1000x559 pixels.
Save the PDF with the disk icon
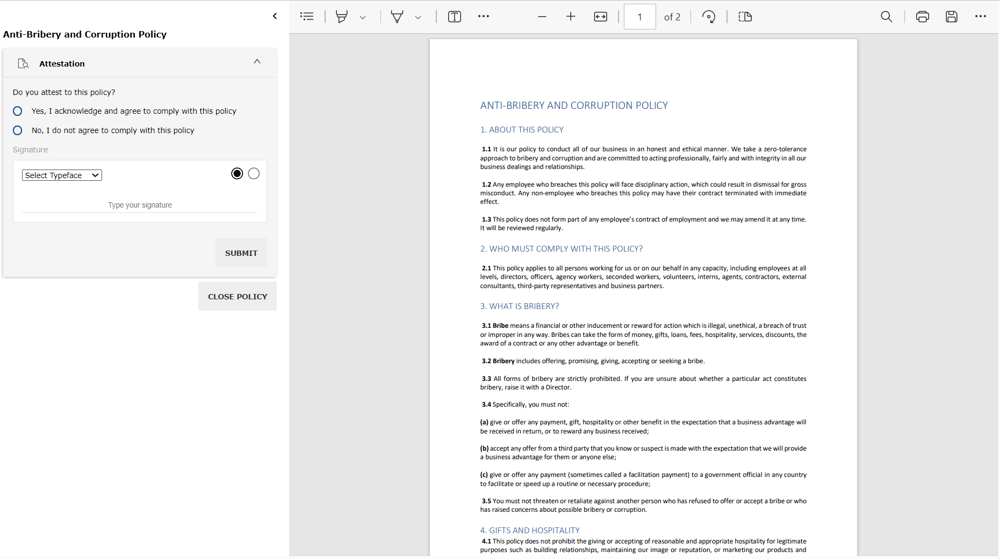point(951,17)
